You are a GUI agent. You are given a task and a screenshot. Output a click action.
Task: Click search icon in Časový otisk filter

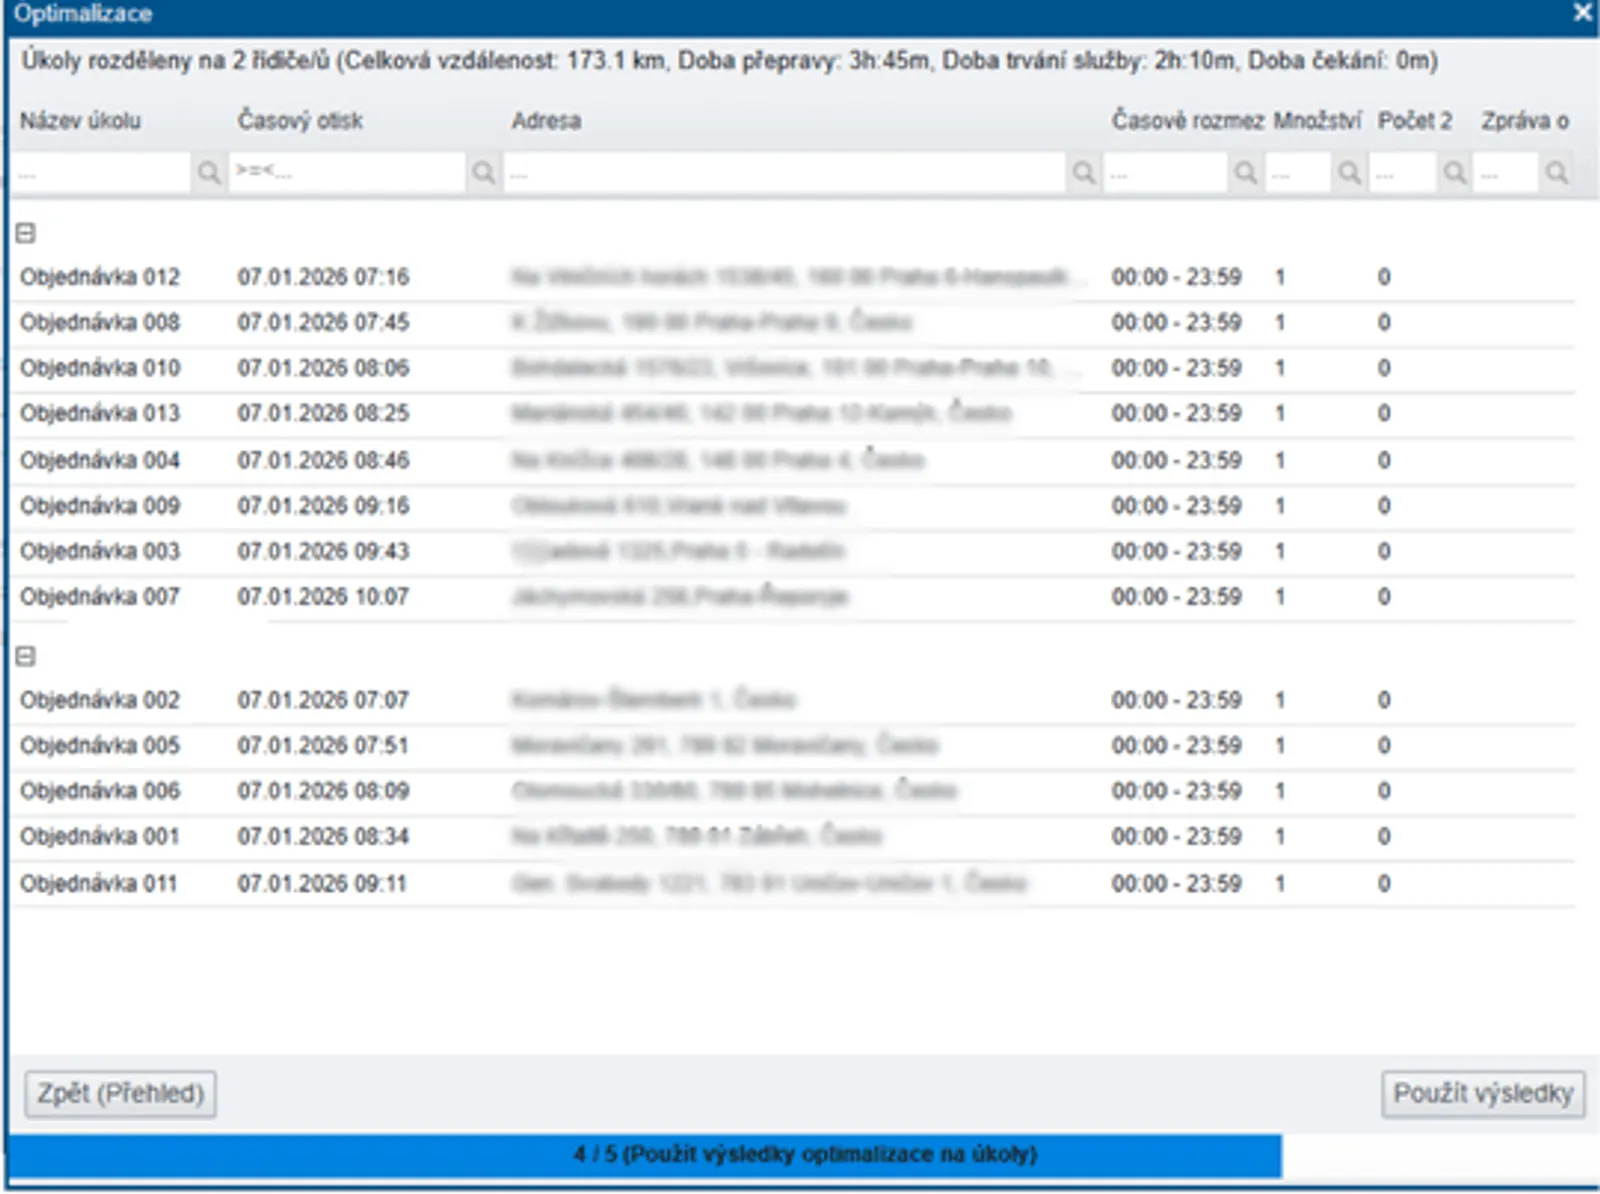483,173
